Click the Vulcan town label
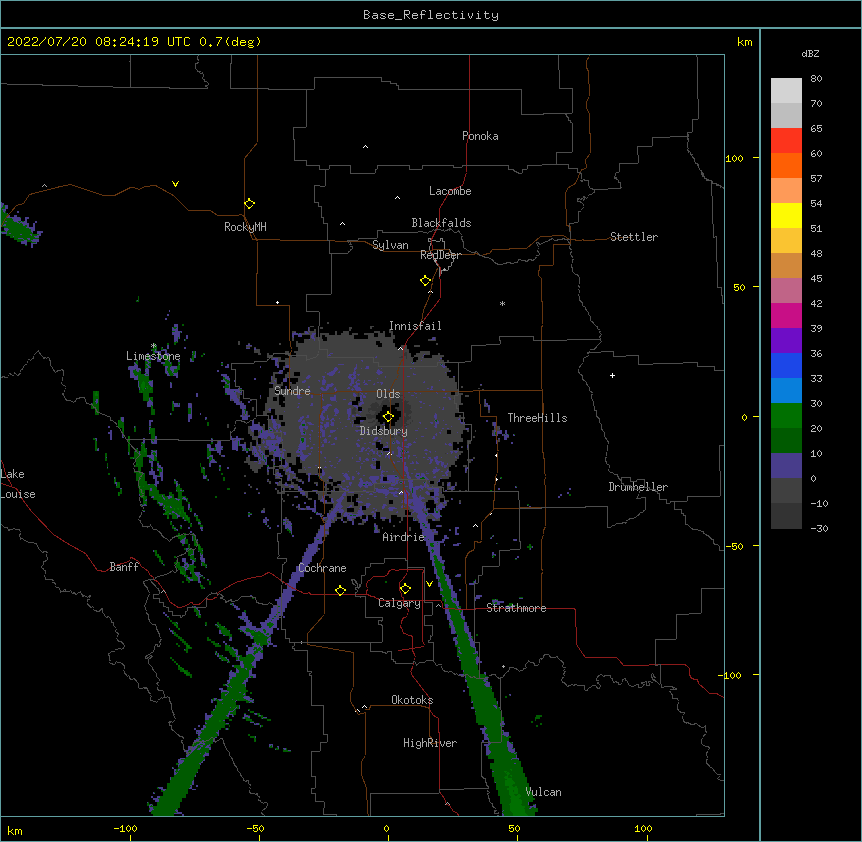The height and width of the screenshot is (842, 862). (543, 792)
